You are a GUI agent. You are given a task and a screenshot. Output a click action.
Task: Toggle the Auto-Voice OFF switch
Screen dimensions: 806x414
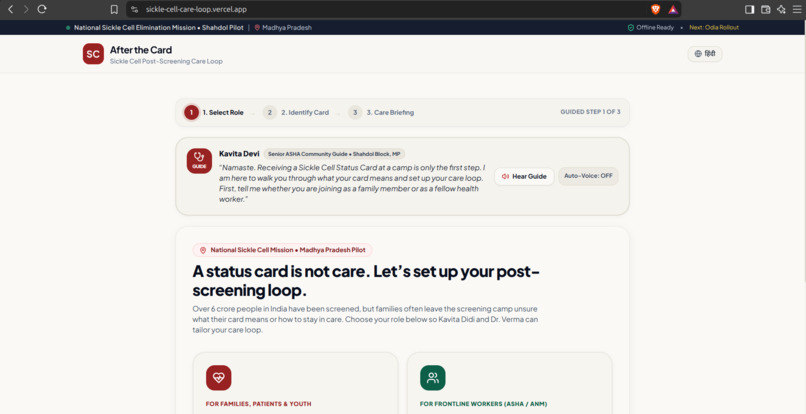pos(588,176)
